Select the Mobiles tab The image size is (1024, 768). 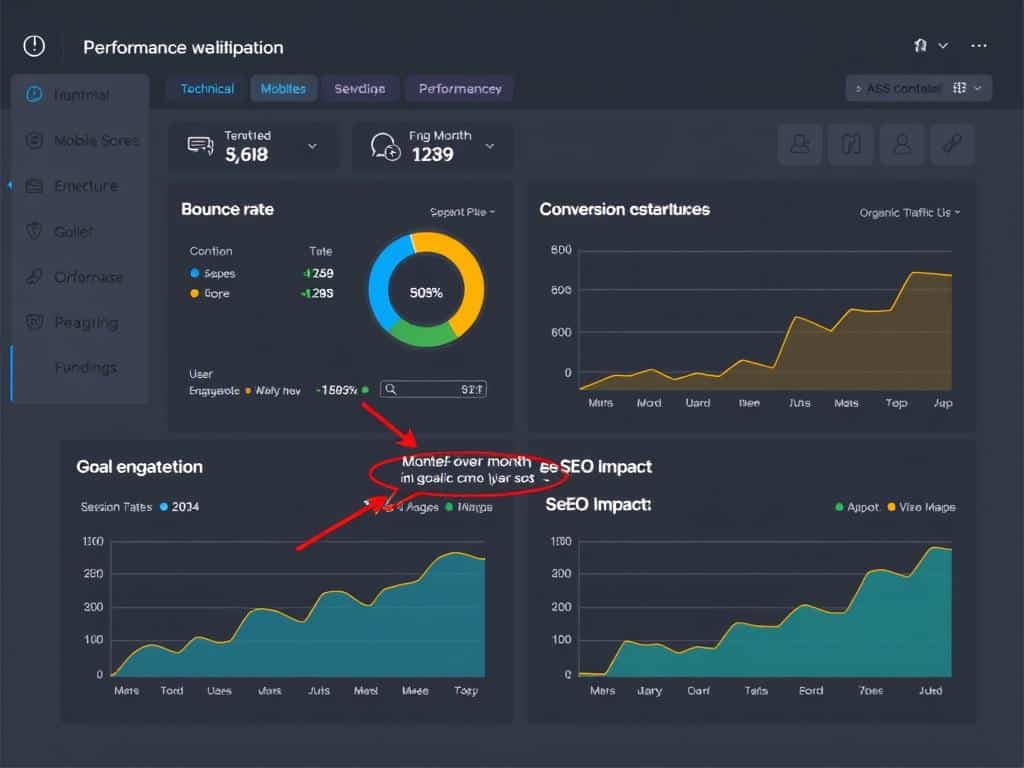283,88
